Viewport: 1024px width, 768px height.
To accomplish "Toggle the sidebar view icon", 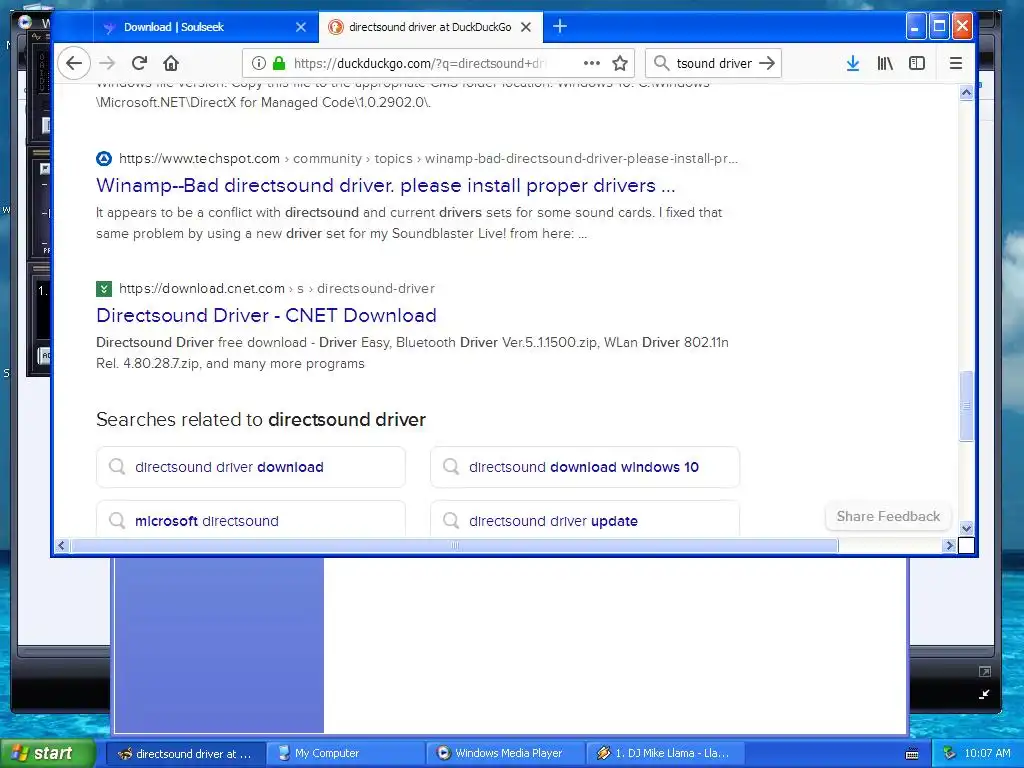I will point(917,63).
